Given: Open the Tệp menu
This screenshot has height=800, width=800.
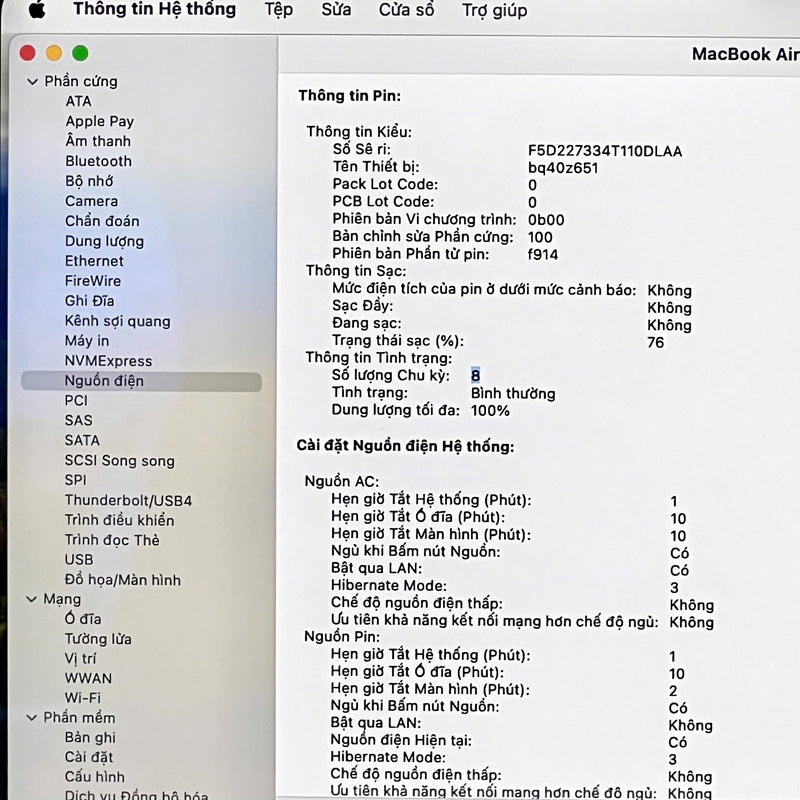Looking at the screenshot, I should [279, 10].
